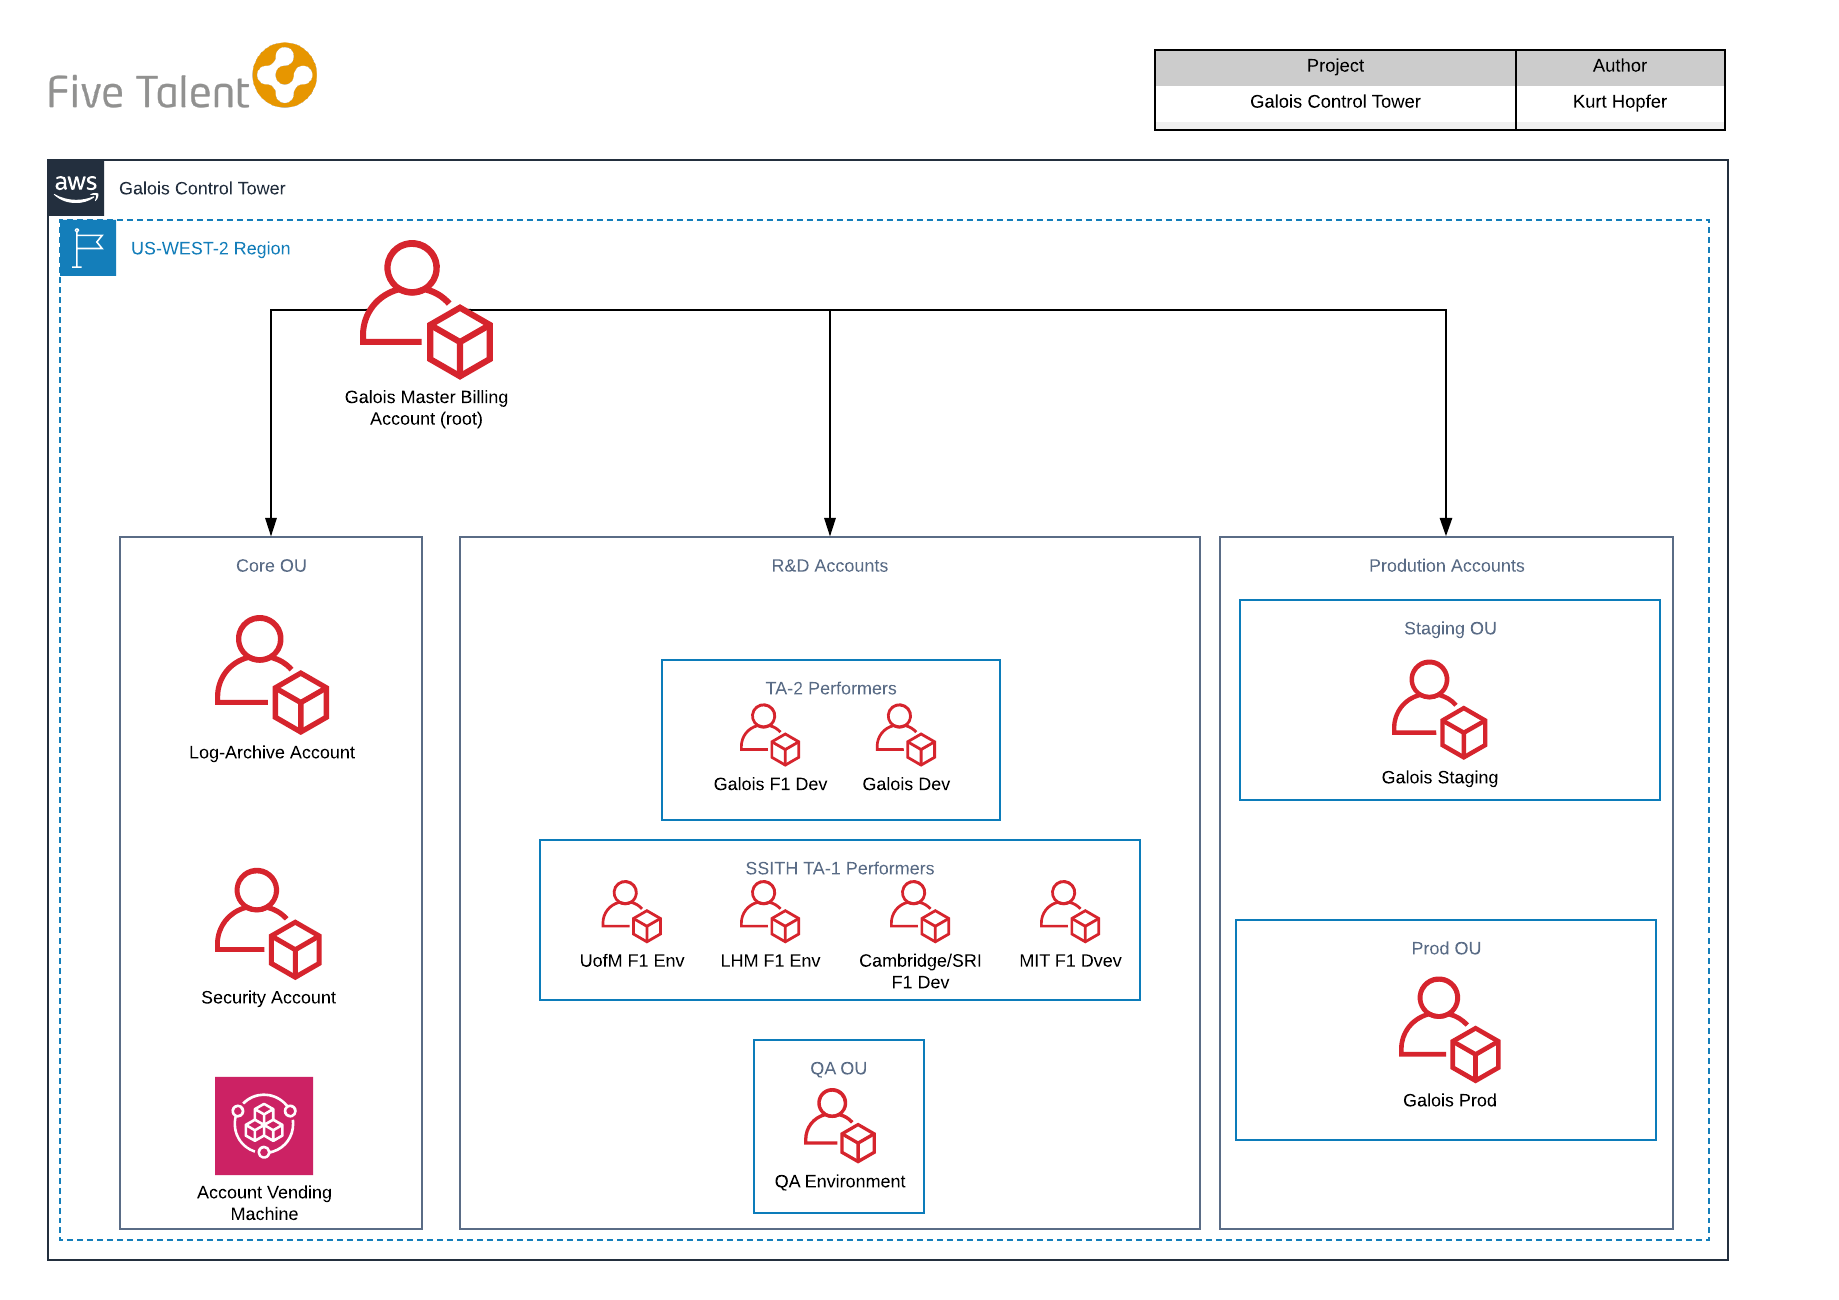Click the Five Talent logo icon
1839x1300 pixels.
pos(285,75)
